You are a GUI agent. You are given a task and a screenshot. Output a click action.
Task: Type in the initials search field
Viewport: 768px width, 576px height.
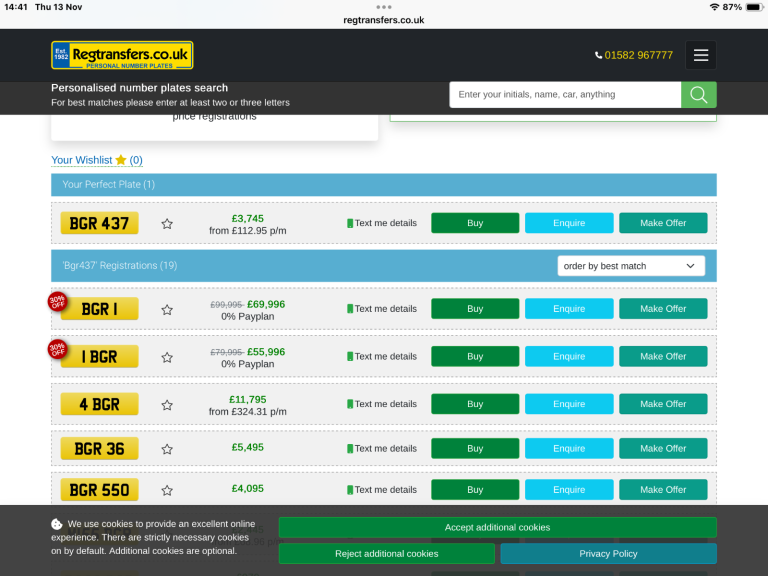[x=565, y=95]
